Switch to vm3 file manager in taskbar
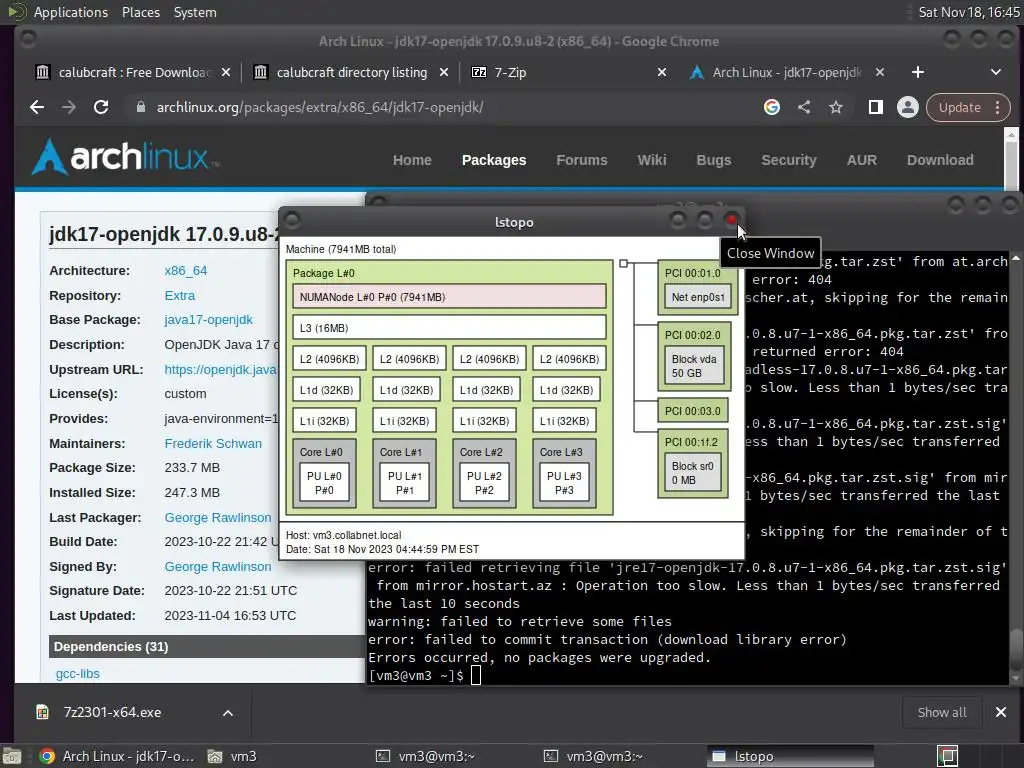Screen dimensions: 1024x768 232,756
